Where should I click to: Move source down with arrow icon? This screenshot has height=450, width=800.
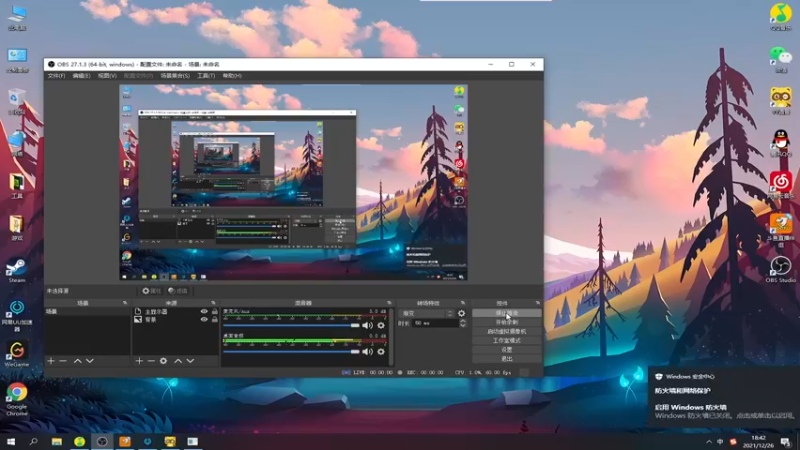coord(190,361)
